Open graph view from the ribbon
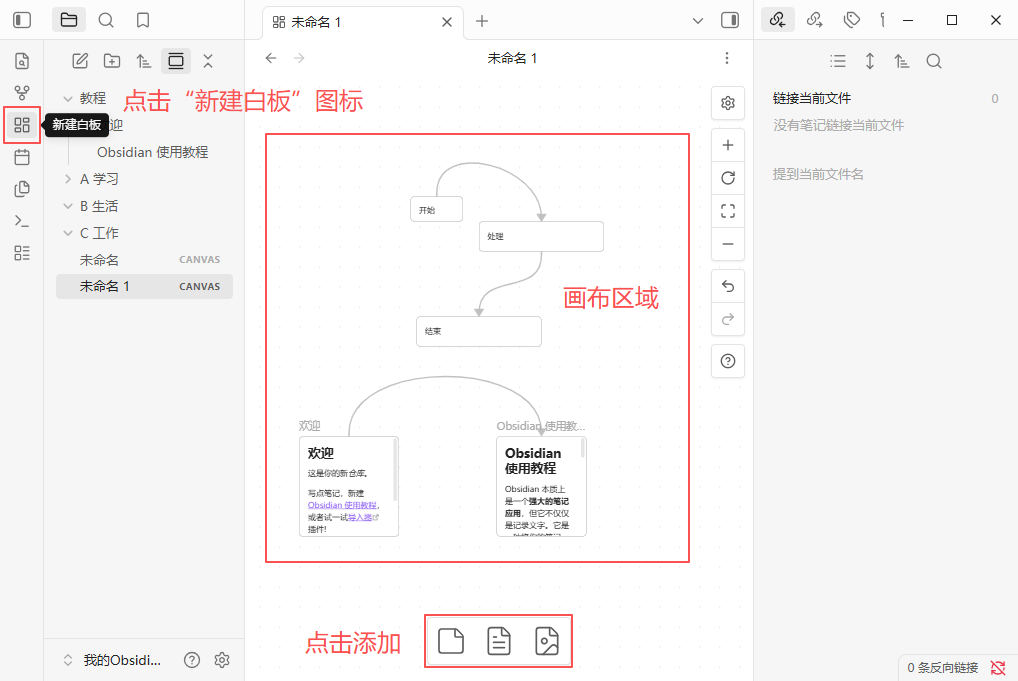The width and height of the screenshot is (1018, 681). [x=22, y=93]
